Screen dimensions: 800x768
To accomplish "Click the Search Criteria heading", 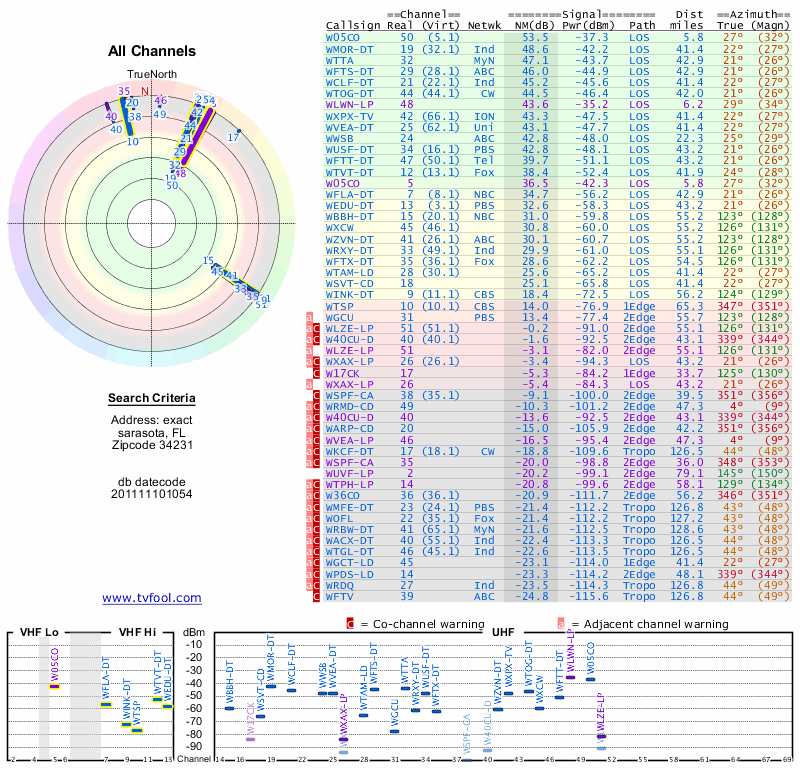I will (152, 398).
